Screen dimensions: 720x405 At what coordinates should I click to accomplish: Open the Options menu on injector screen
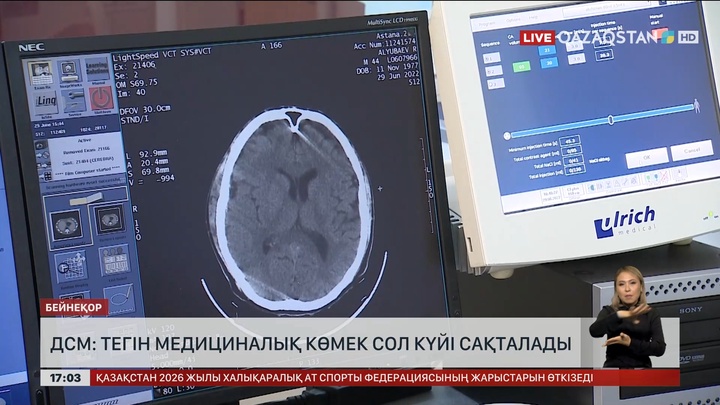(x=513, y=21)
